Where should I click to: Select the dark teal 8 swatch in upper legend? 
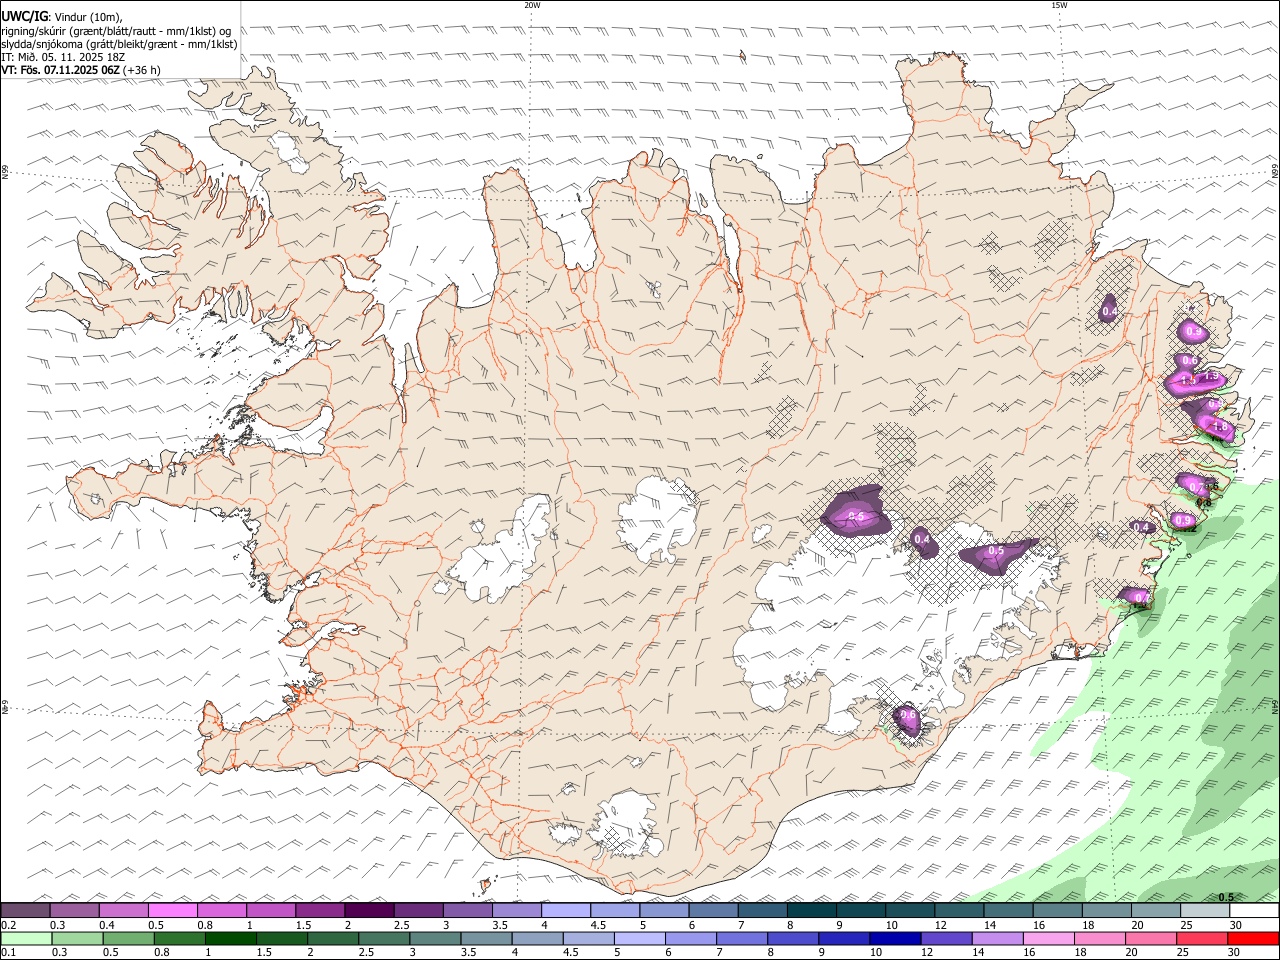pyautogui.click(x=811, y=911)
